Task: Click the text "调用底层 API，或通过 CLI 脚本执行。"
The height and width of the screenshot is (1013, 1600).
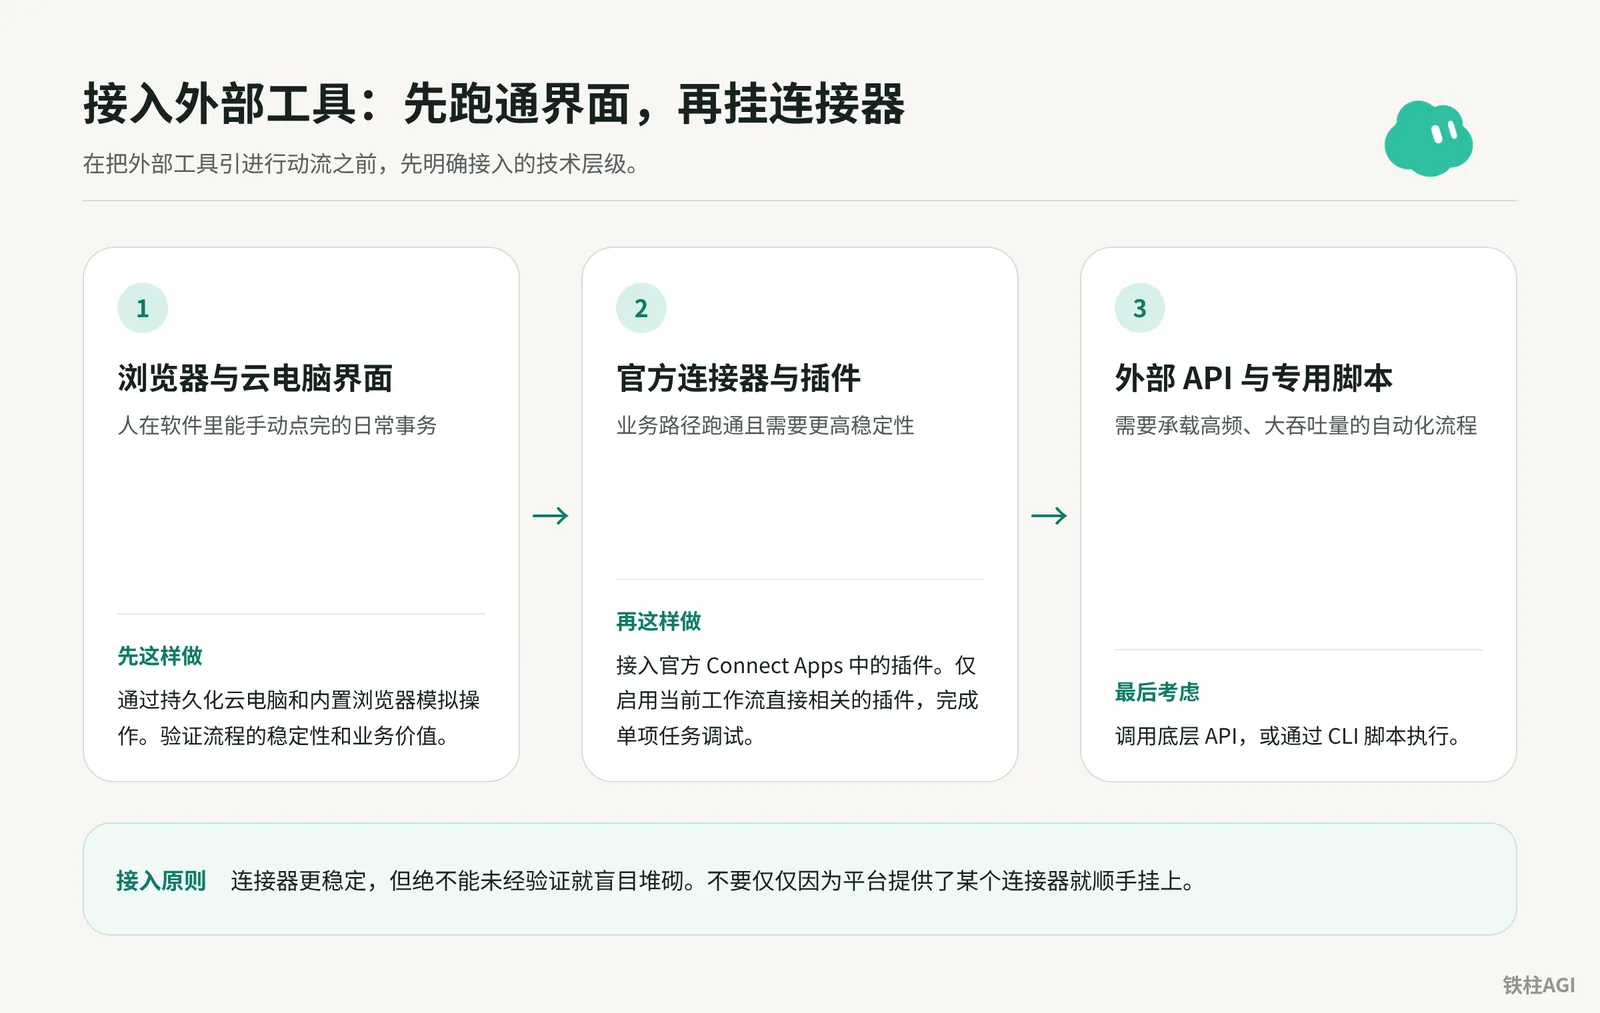Action: pyautogui.click(x=1288, y=736)
